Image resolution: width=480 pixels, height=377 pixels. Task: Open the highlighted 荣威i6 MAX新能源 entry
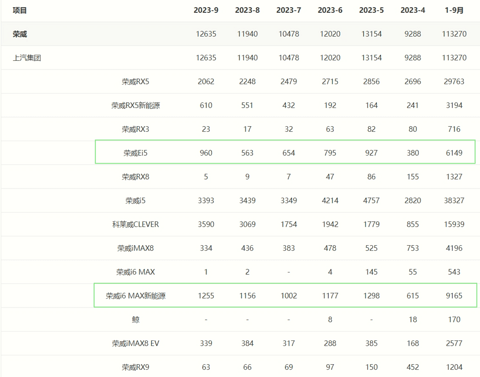[135, 296]
